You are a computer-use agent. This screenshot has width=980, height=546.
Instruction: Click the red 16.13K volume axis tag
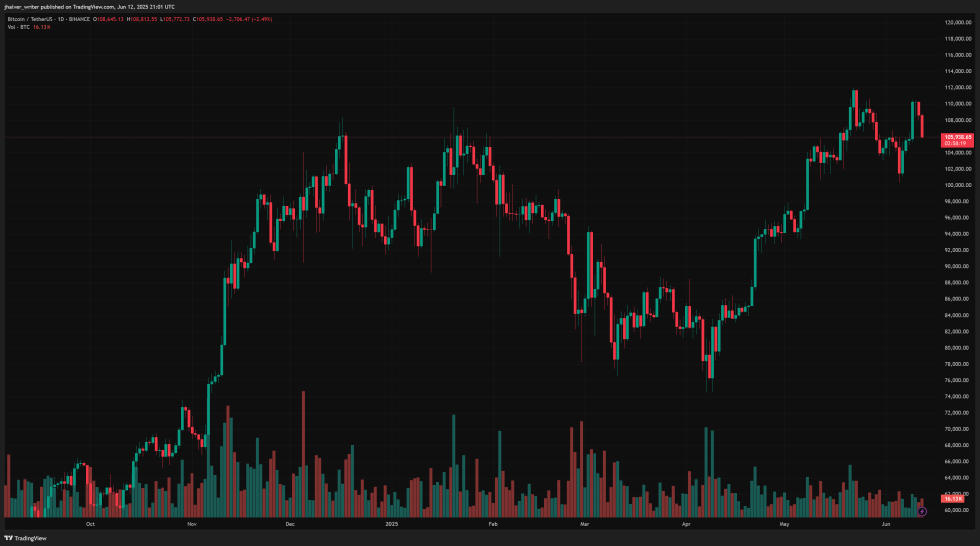[953, 497]
